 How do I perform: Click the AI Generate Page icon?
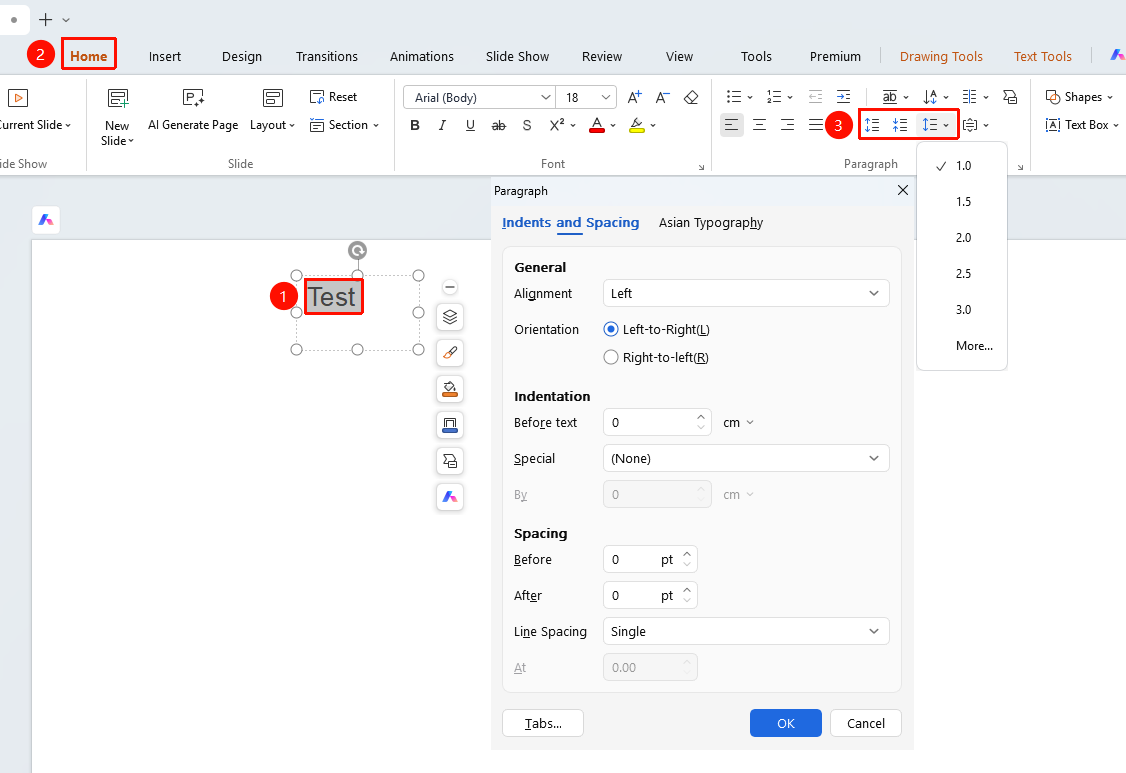click(193, 98)
